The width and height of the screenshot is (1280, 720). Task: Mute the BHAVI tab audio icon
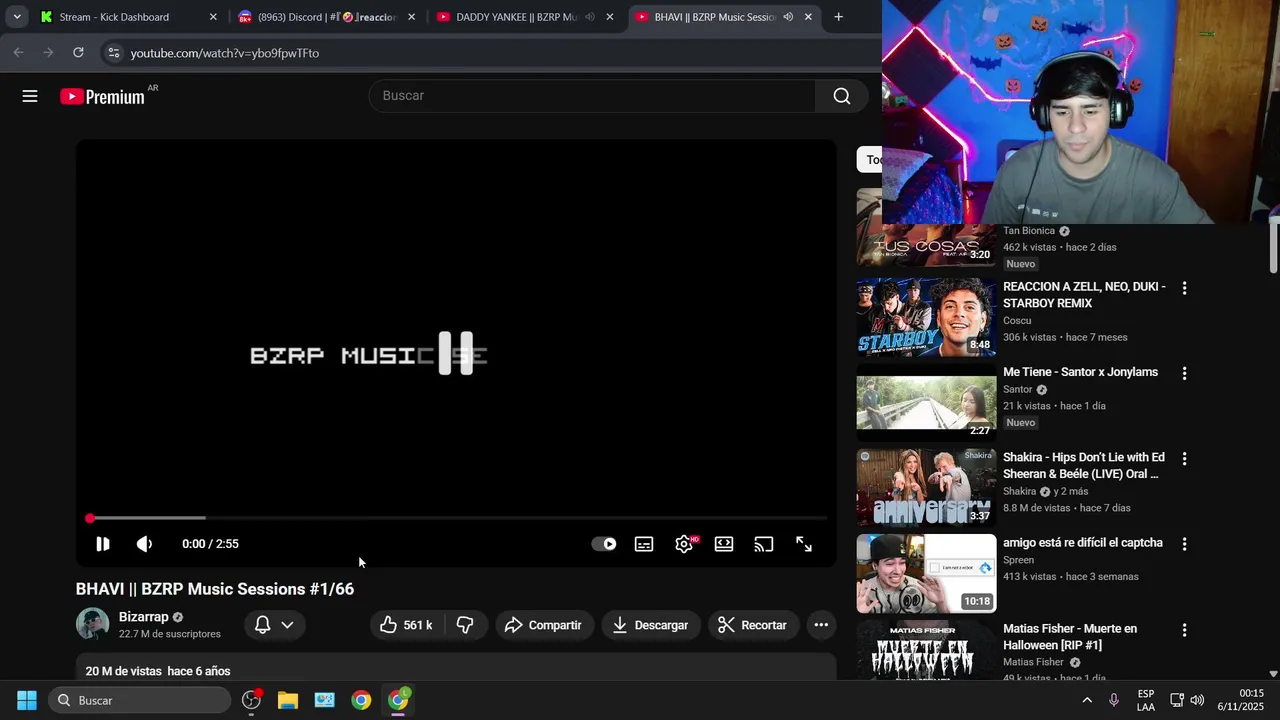788,17
